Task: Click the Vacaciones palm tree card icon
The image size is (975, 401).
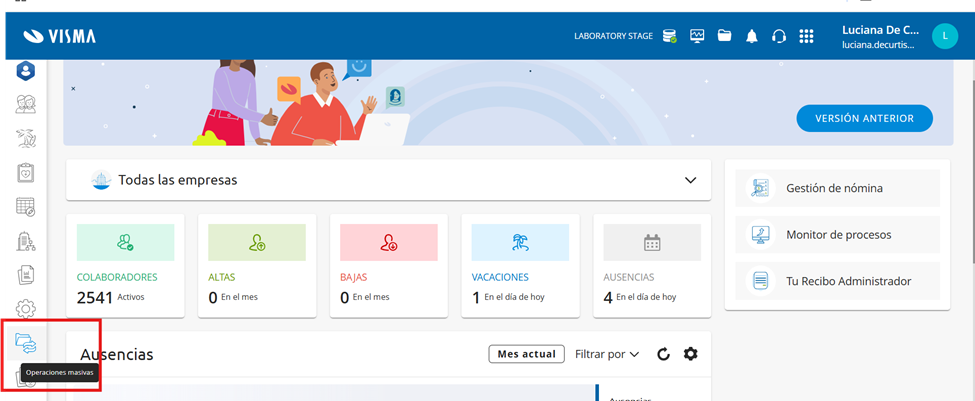Action: (x=520, y=242)
